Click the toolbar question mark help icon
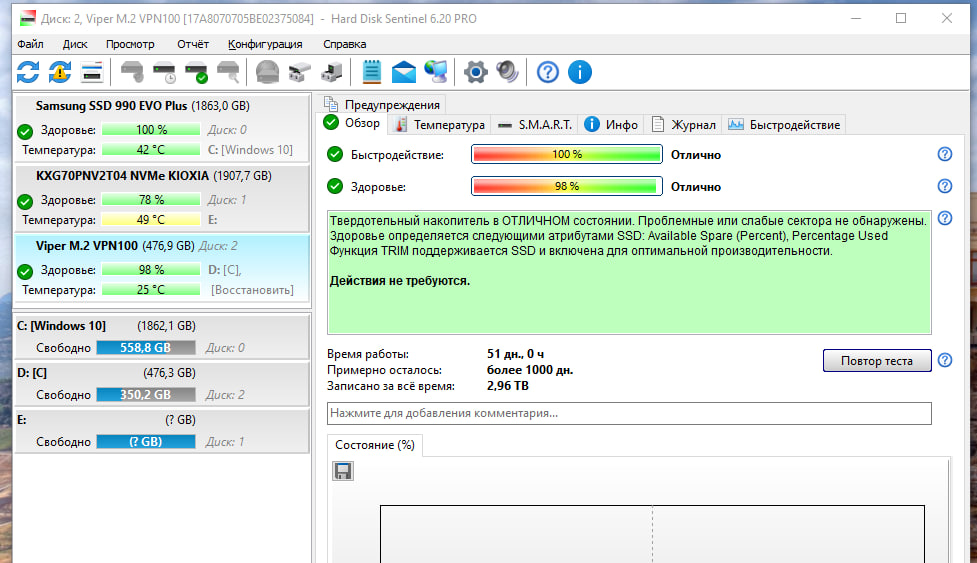Screen dimensions: 977x563 click(x=548, y=72)
